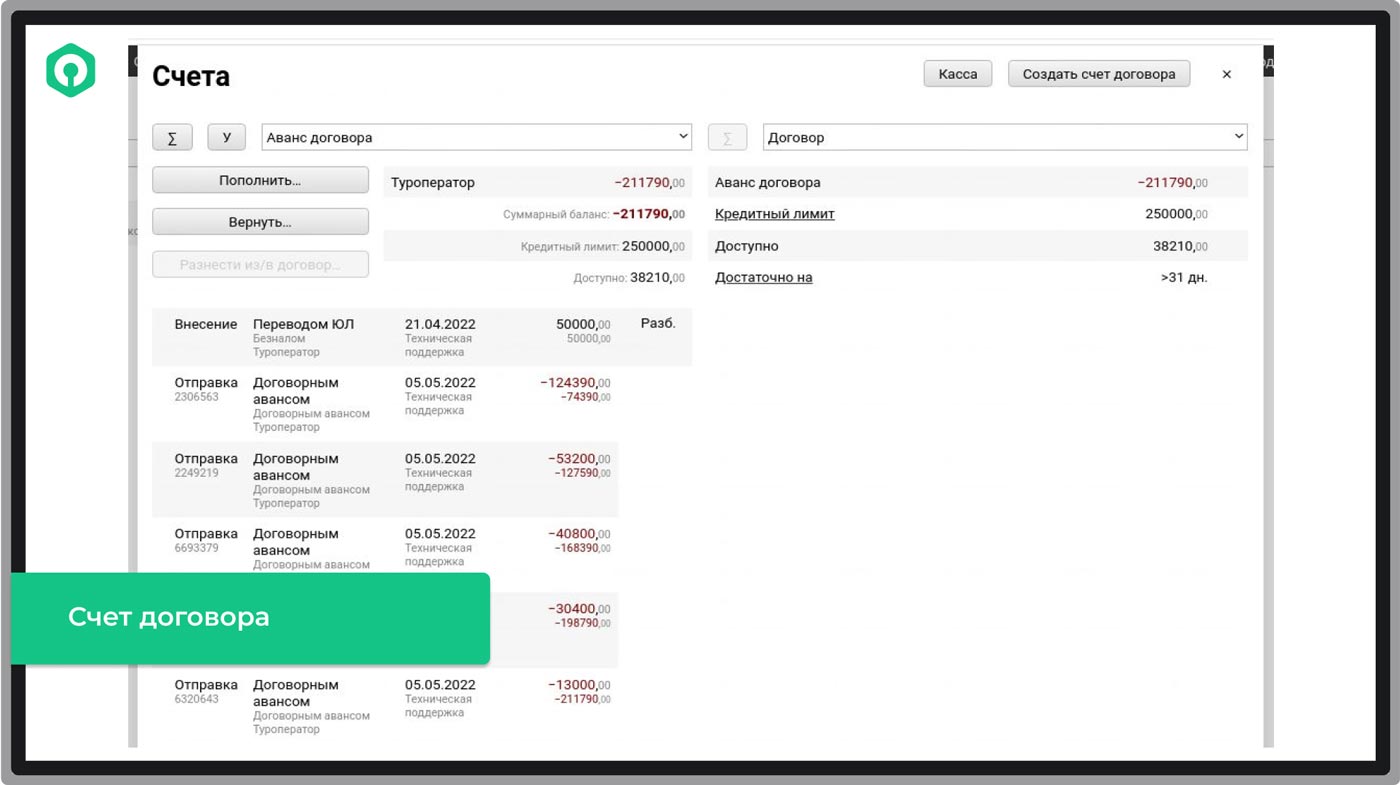Close the Счета dialog with the × button
The height and width of the screenshot is (785, 1400).
(1227, 73)
